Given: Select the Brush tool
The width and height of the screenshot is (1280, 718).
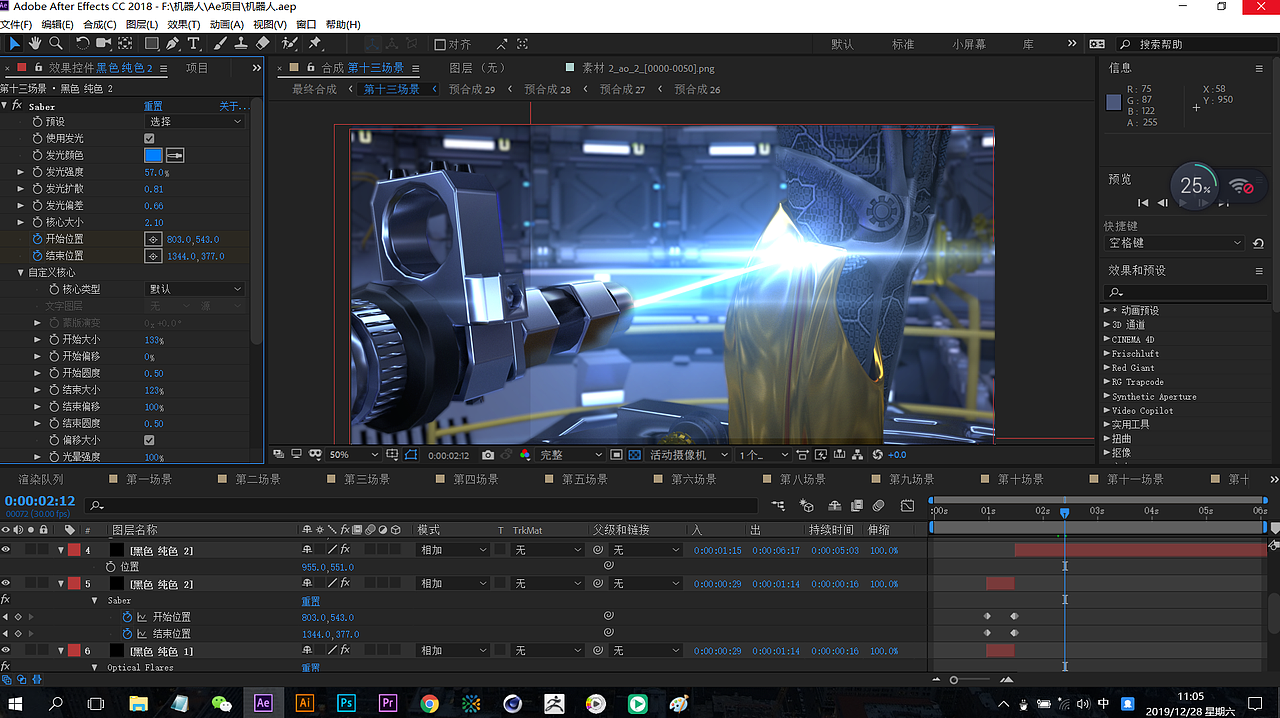Looking at the screenshot, I should click(x=220, y=43).
